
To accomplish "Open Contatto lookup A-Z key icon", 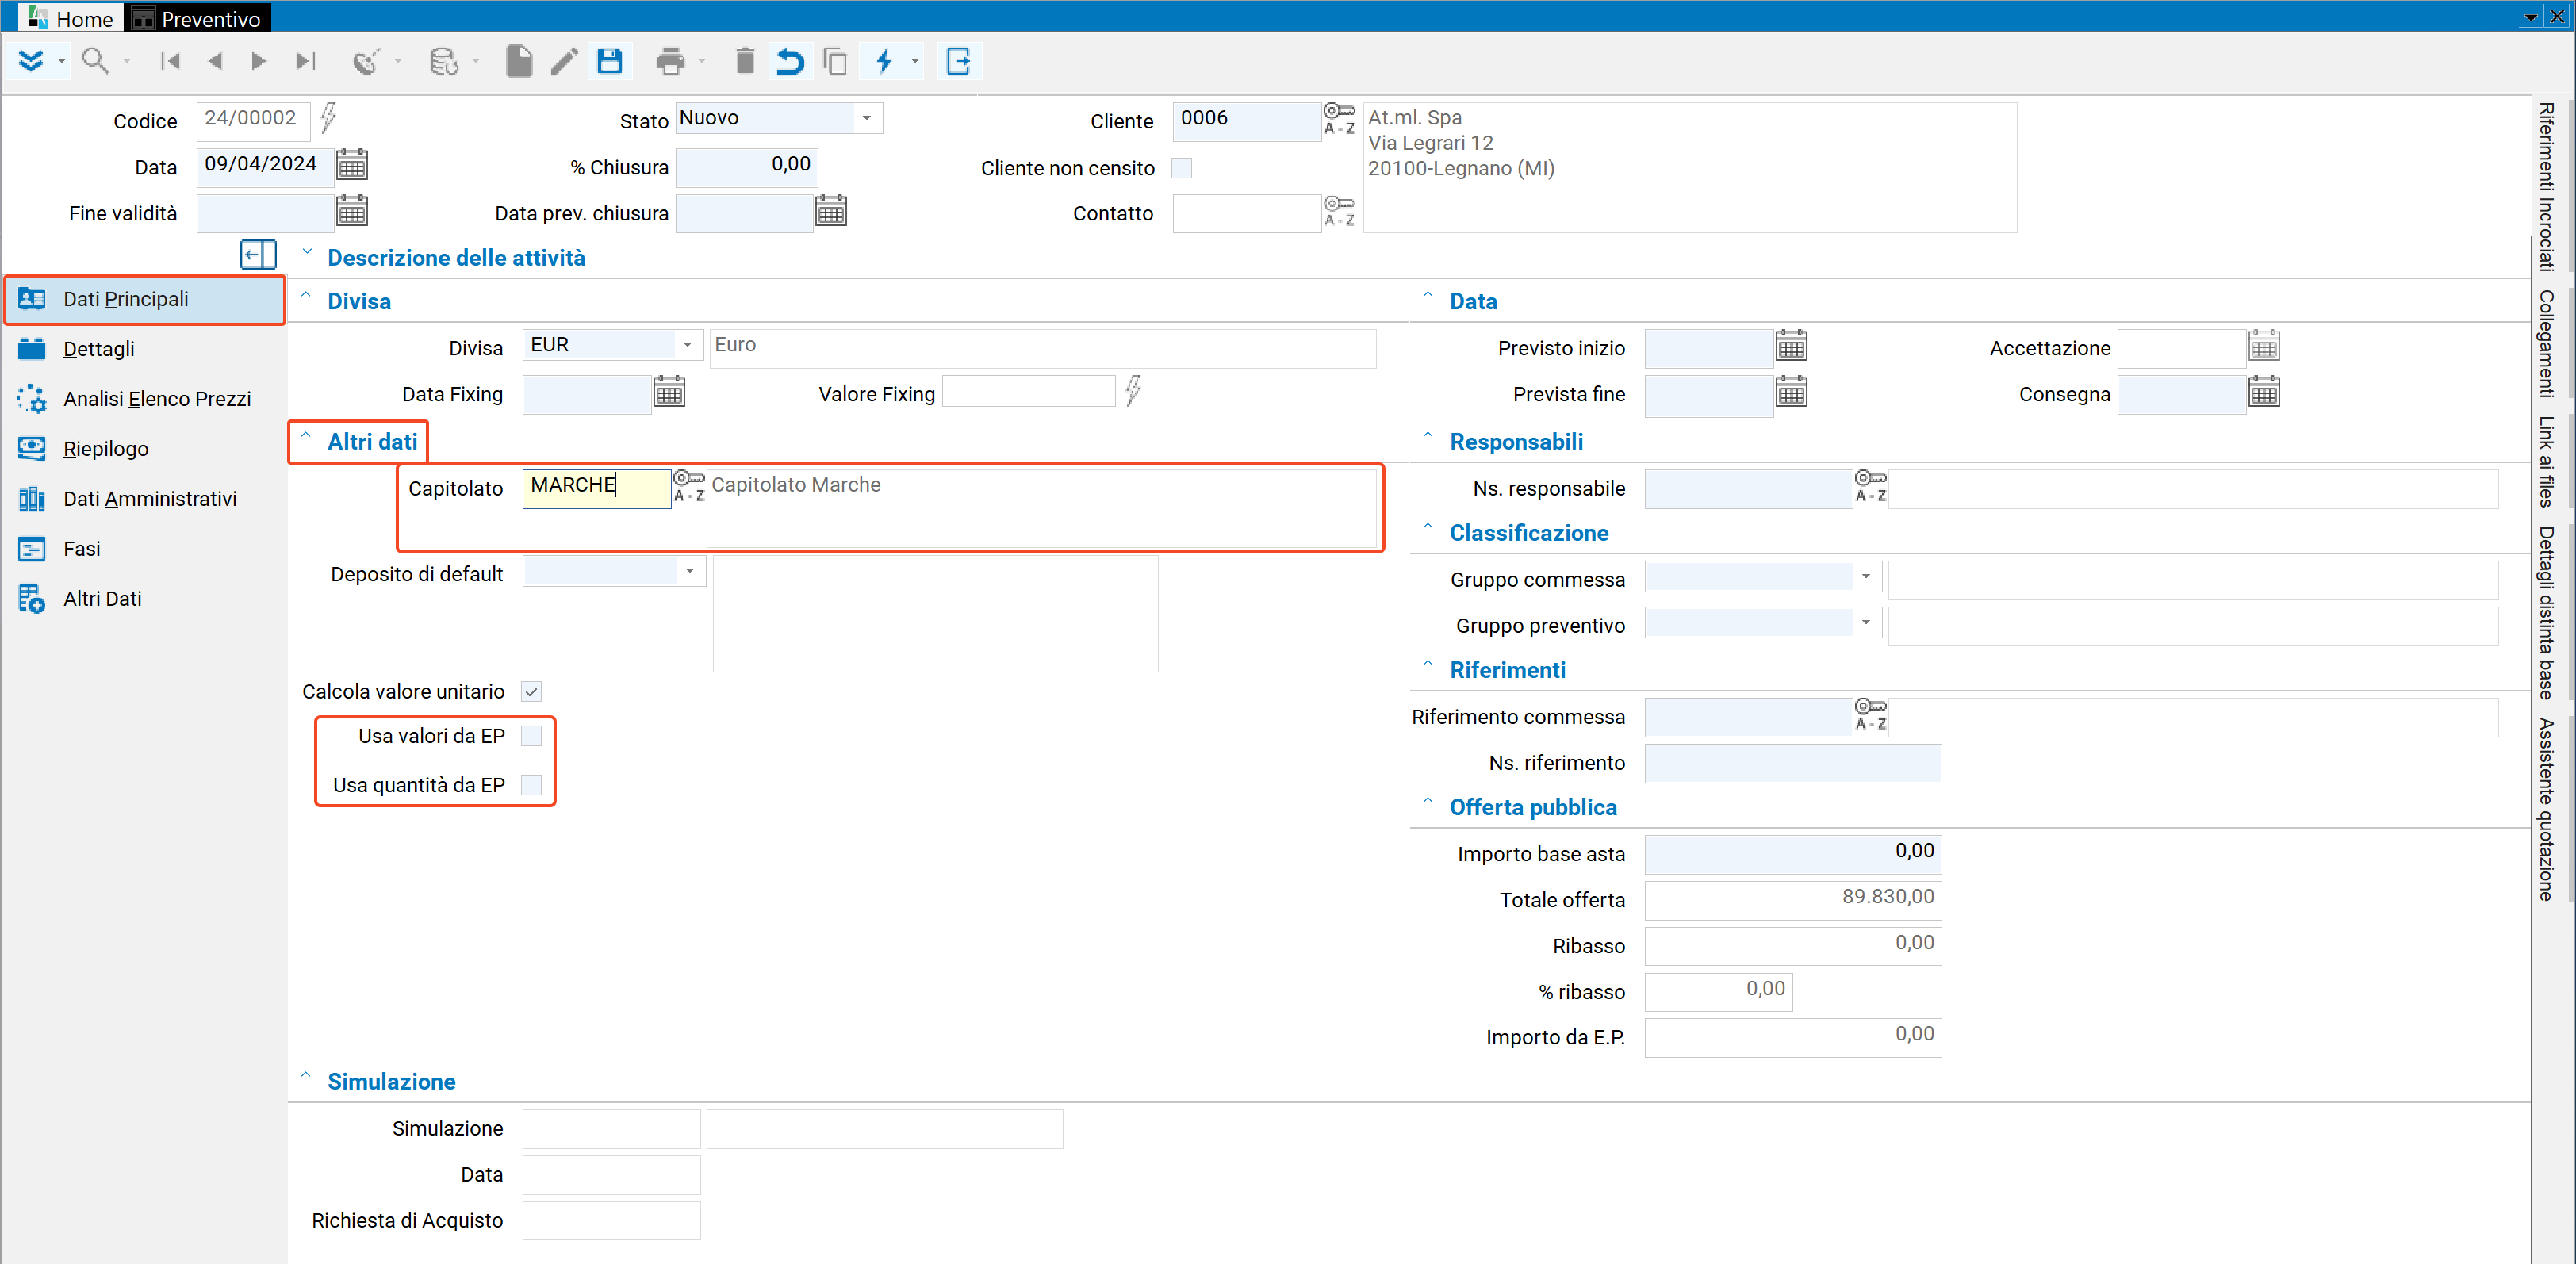I will (x=1339, y=211).
